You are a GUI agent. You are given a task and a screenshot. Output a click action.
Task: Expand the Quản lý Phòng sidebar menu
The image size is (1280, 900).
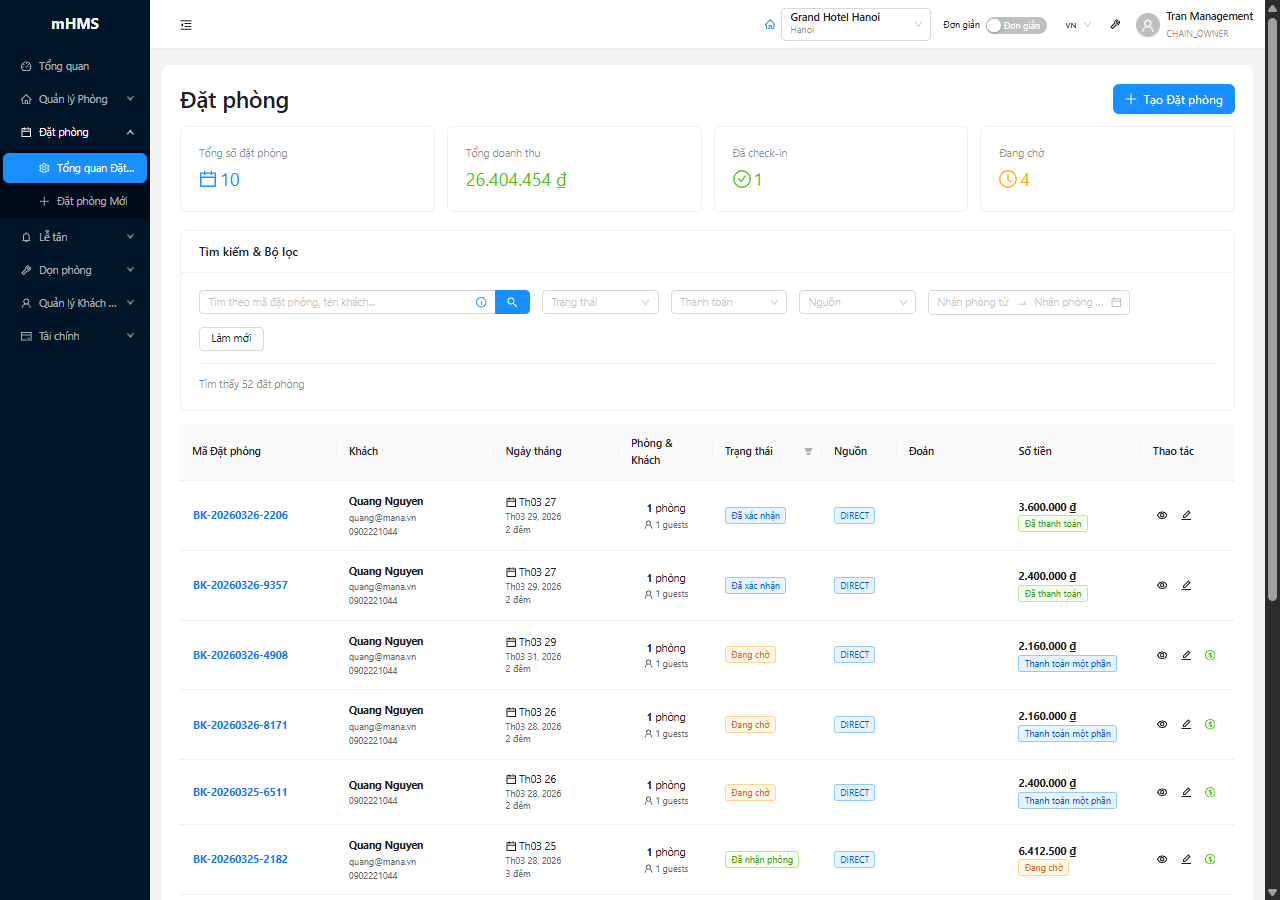75,99
